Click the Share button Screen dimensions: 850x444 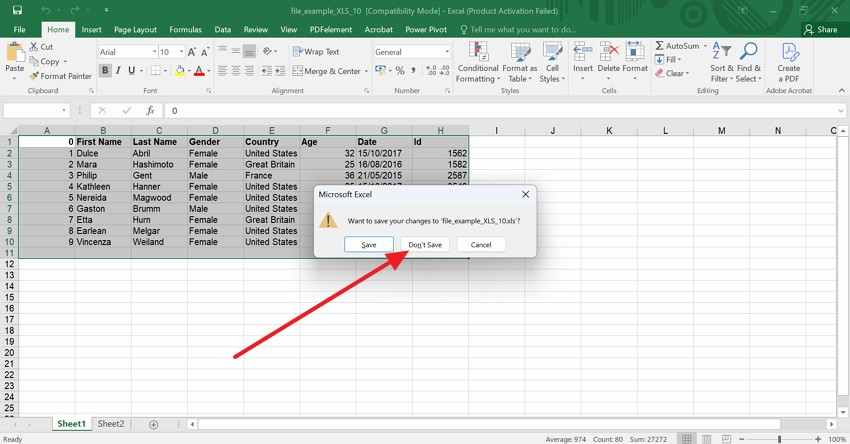(821, 30)
